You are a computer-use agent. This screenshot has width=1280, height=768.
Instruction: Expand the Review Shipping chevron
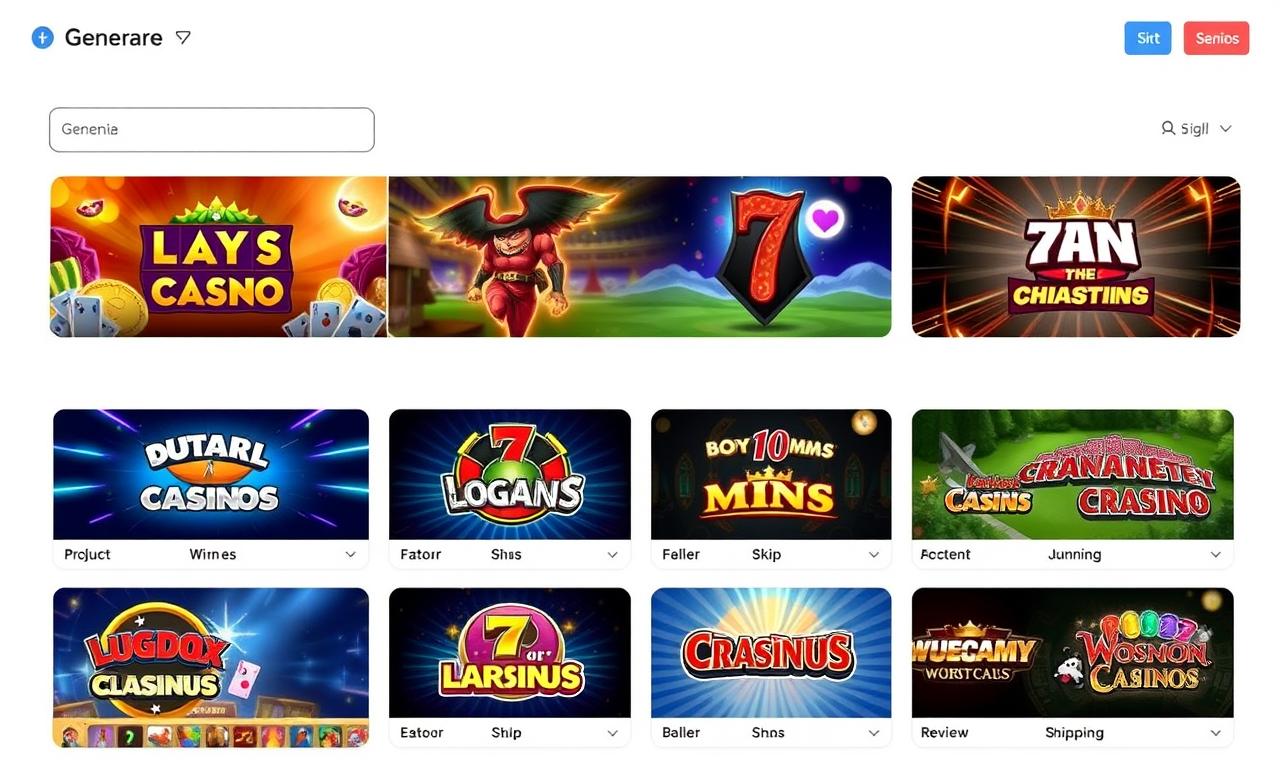click(x=1215, y=733)
